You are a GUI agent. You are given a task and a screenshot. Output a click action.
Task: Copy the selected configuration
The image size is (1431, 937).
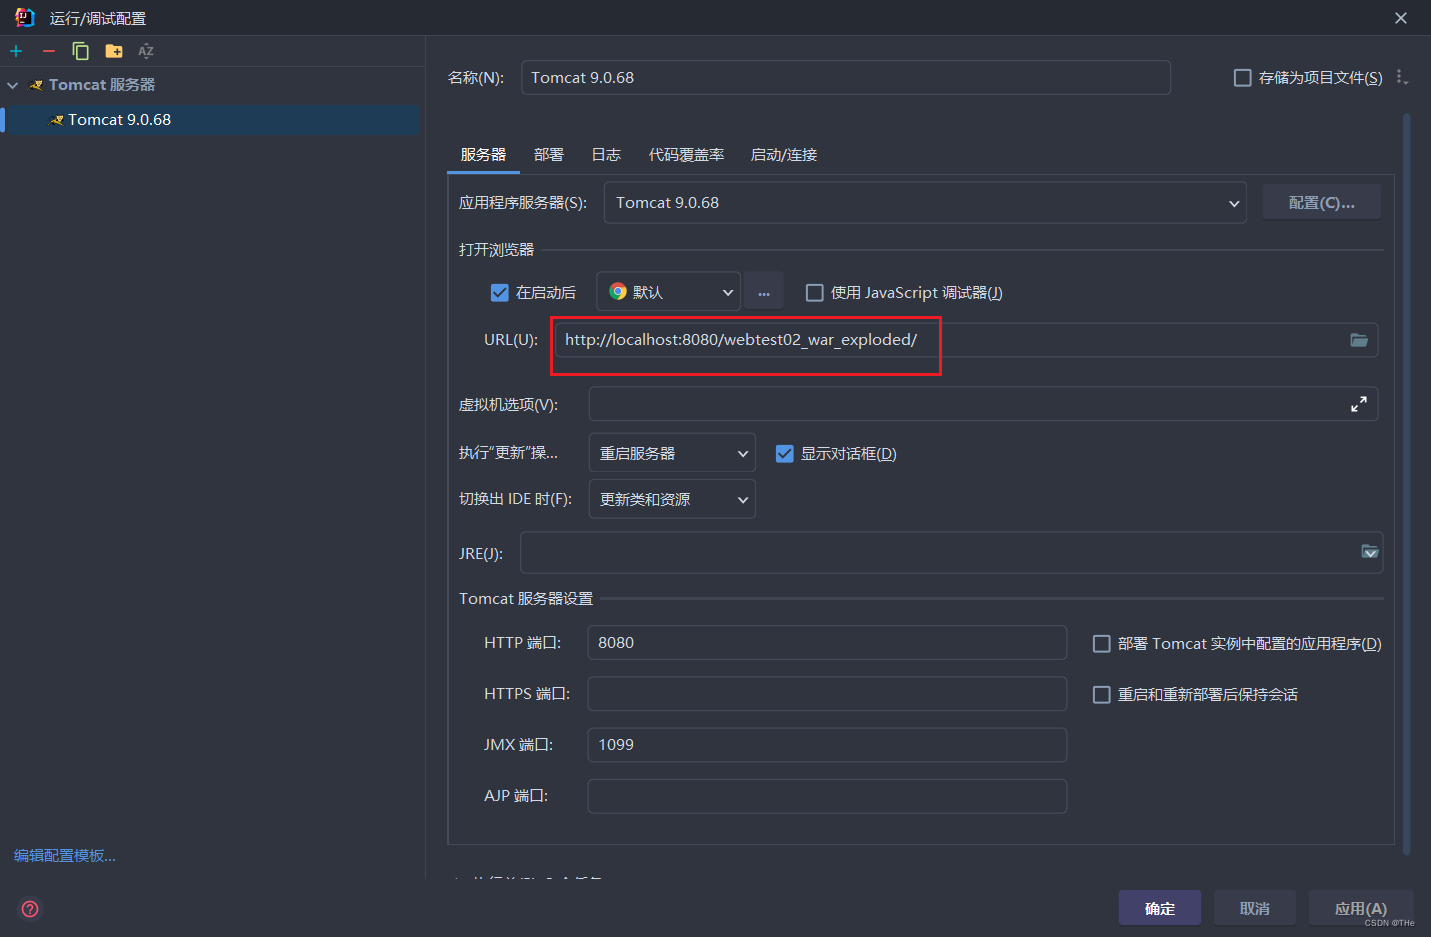[81, 51]
